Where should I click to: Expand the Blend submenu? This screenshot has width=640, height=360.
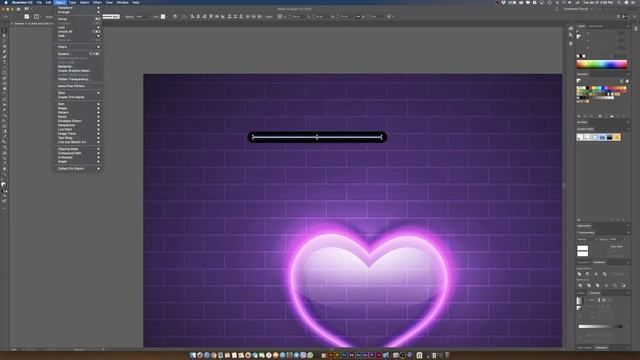(78, 117)
